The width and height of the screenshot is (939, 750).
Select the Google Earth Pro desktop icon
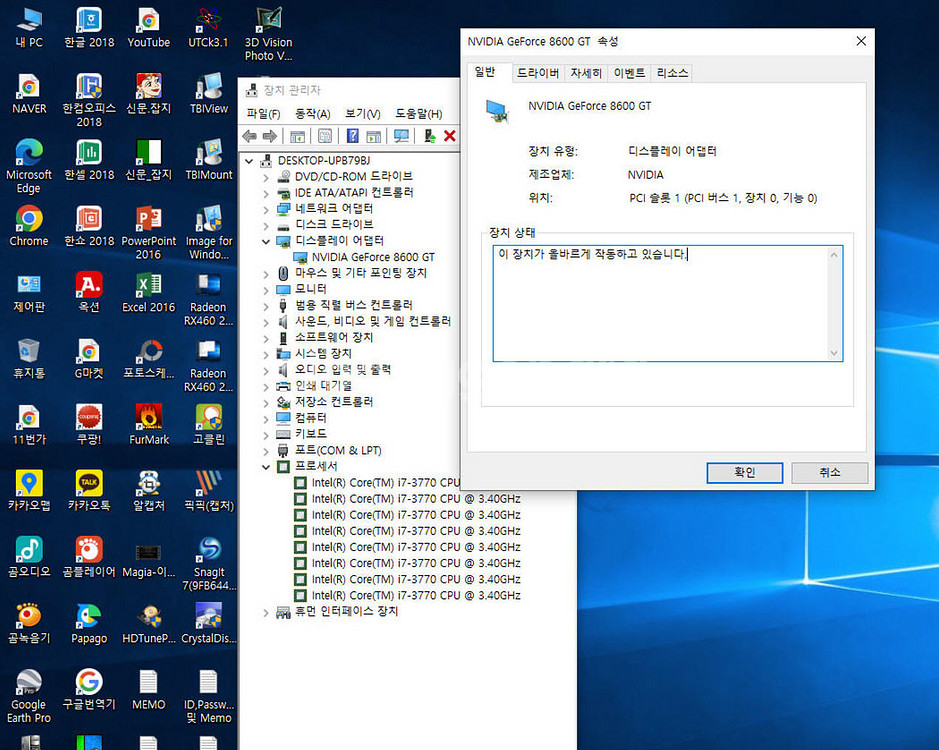click(x=29, y=695)
